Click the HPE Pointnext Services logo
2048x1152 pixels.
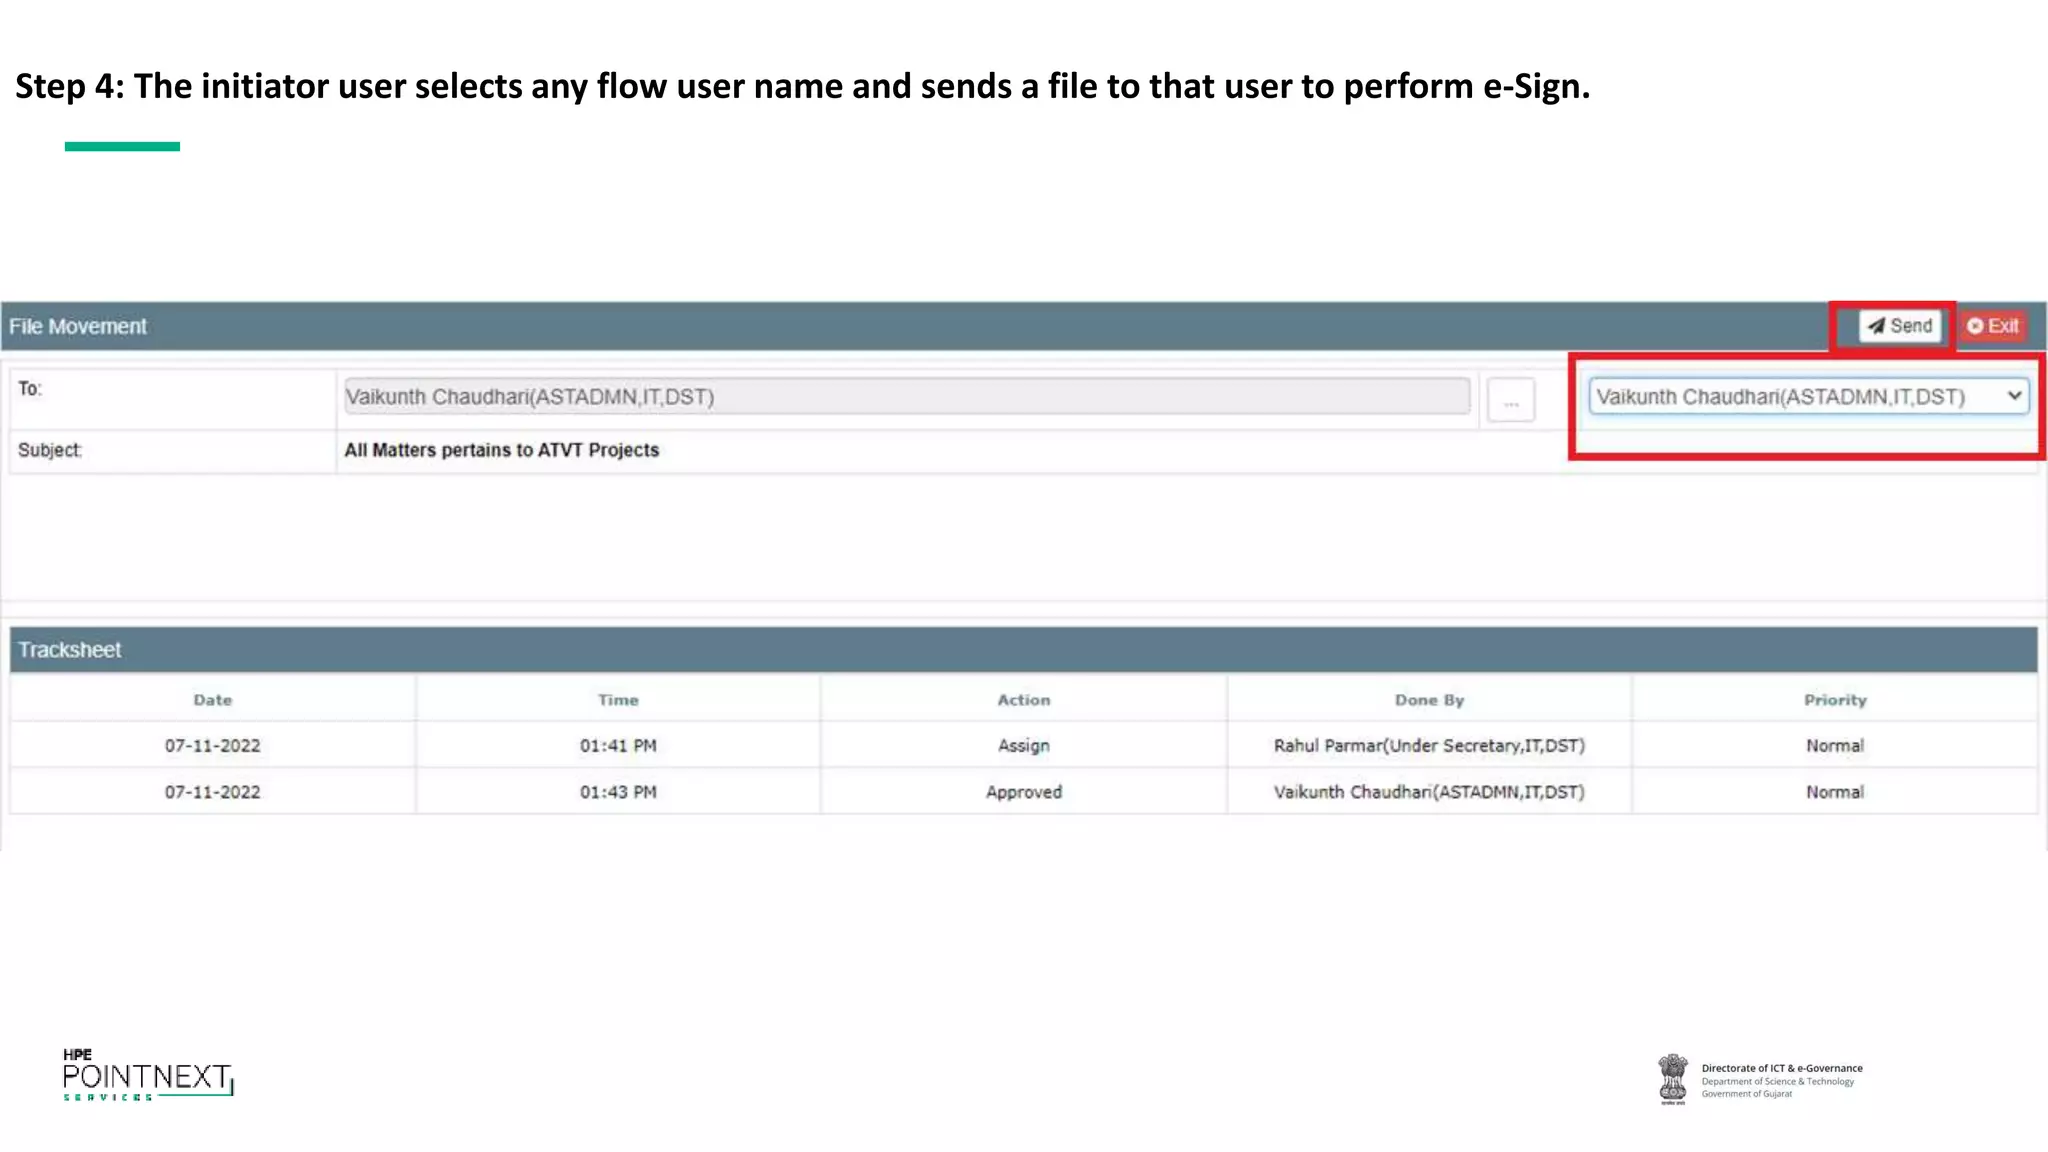[148, 1076]
